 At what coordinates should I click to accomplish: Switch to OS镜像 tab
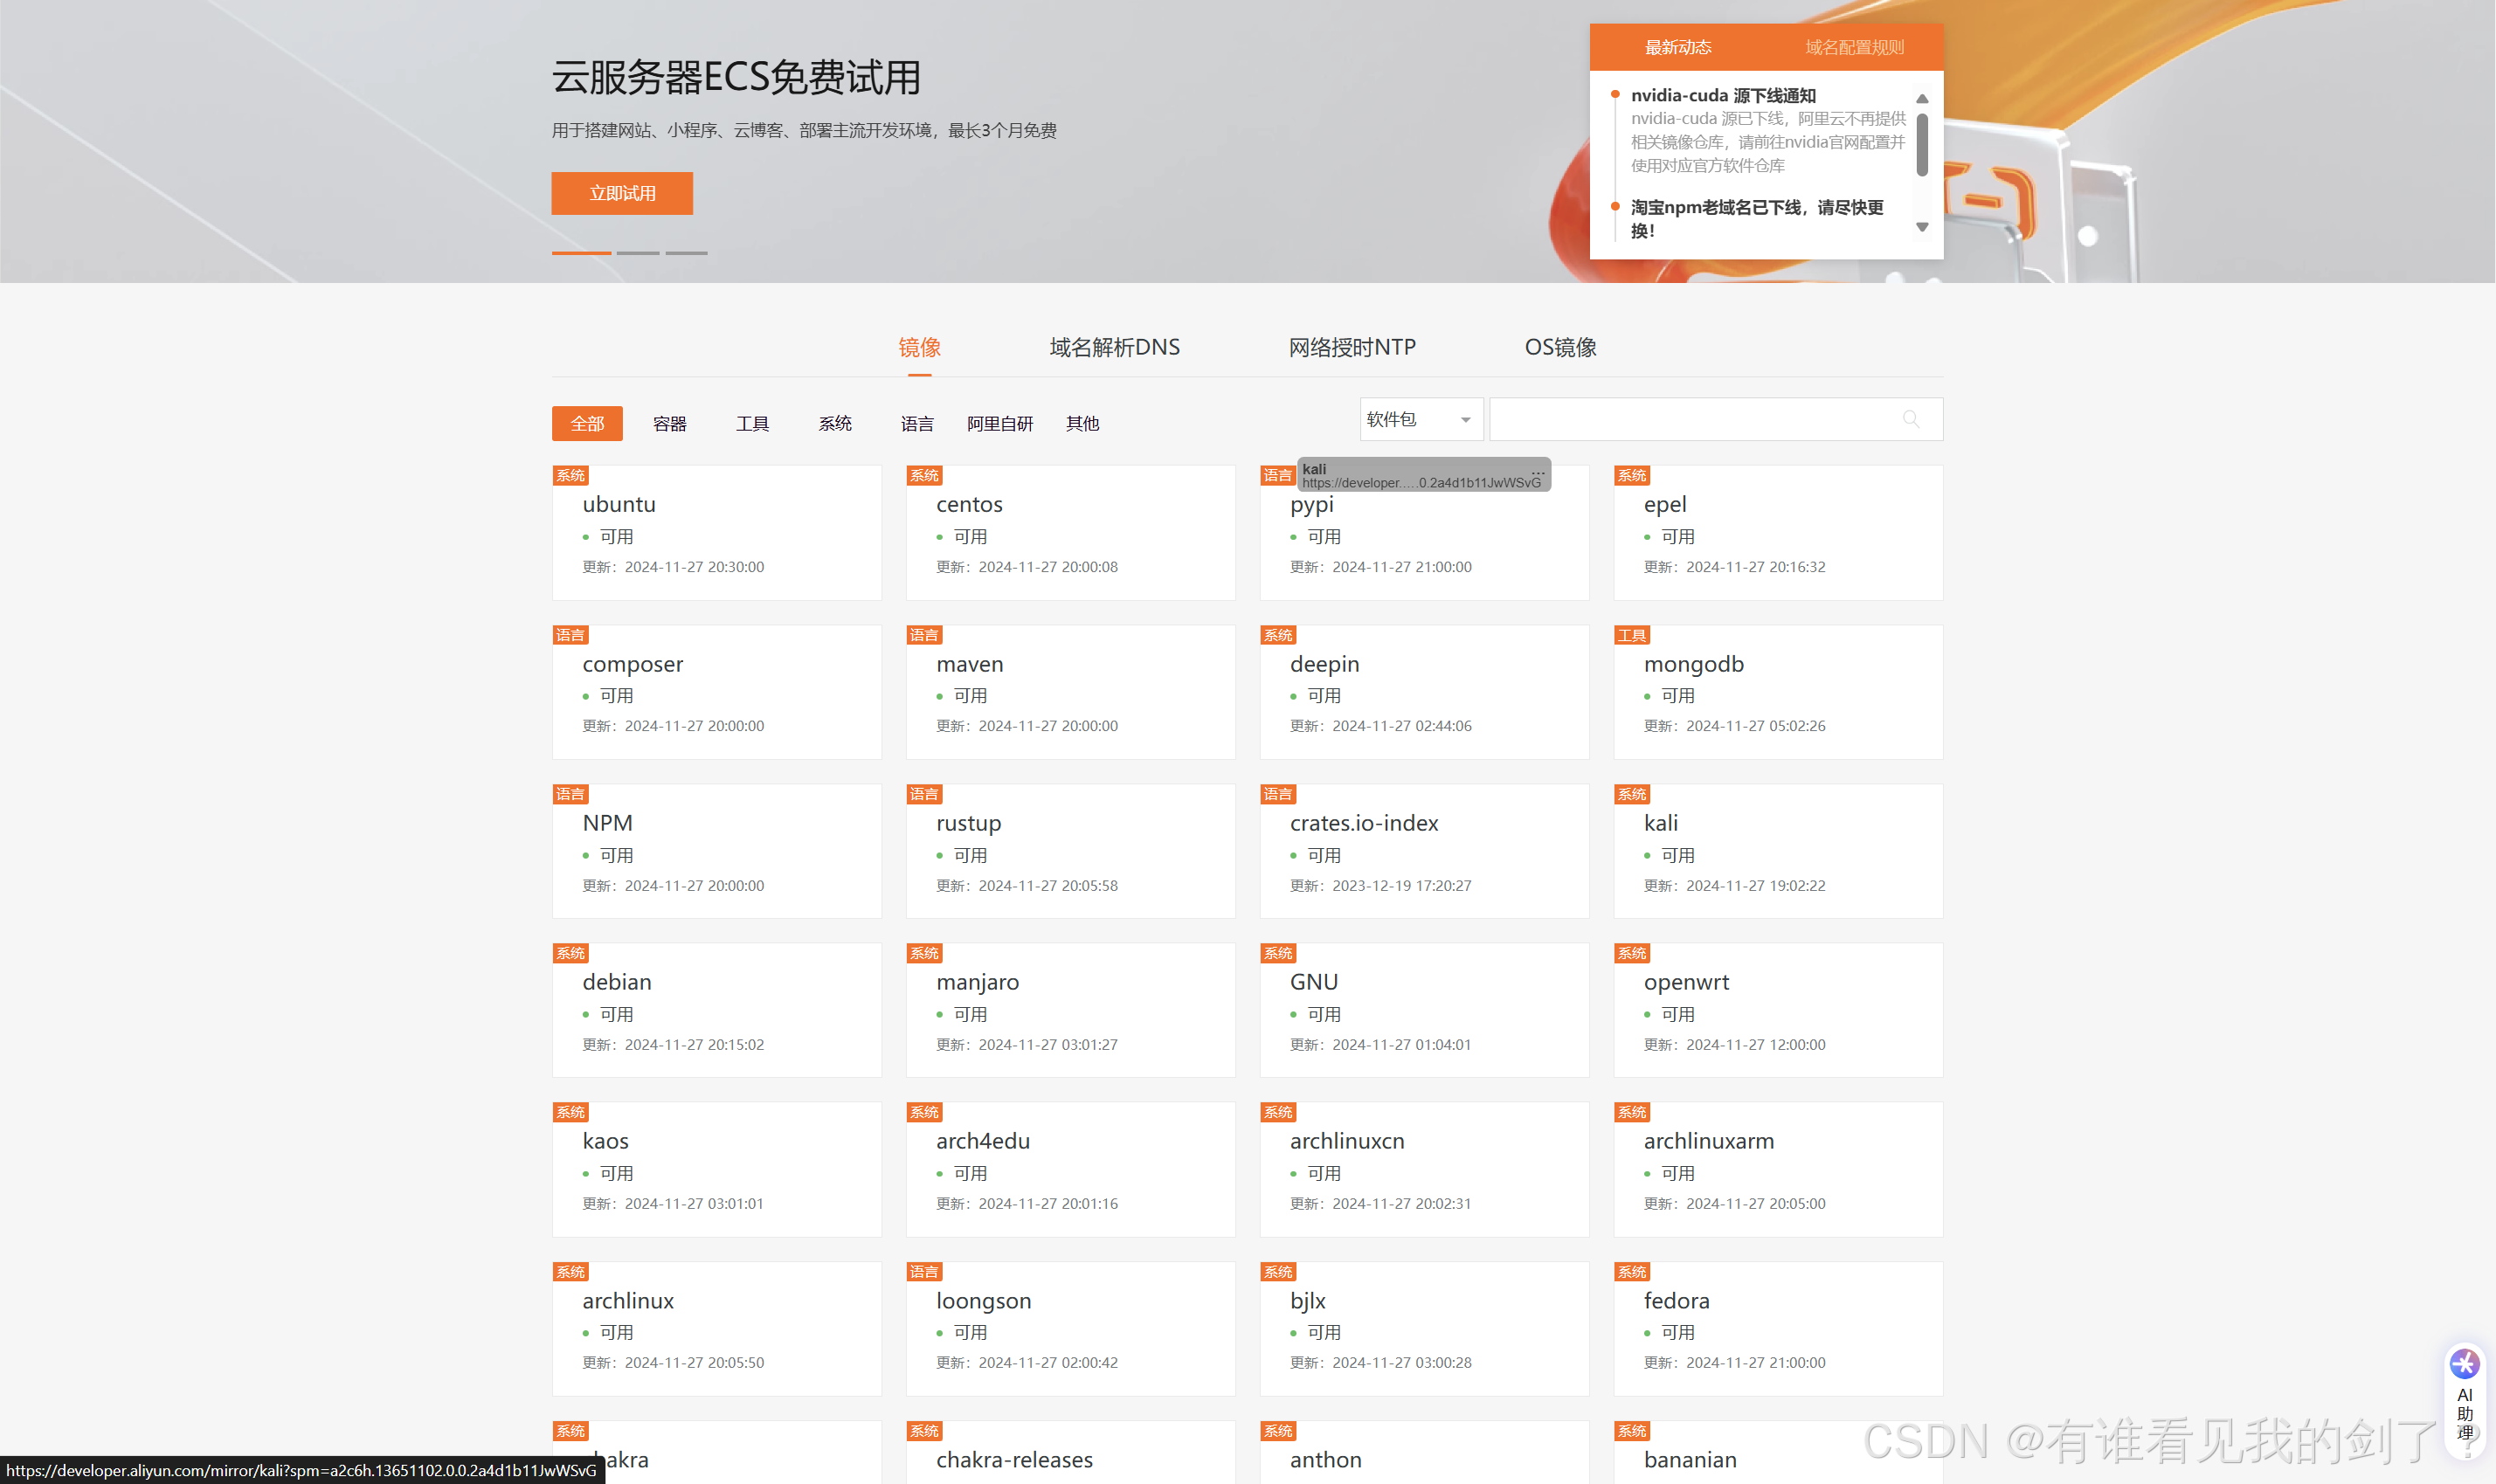[x=1560, y=347]
